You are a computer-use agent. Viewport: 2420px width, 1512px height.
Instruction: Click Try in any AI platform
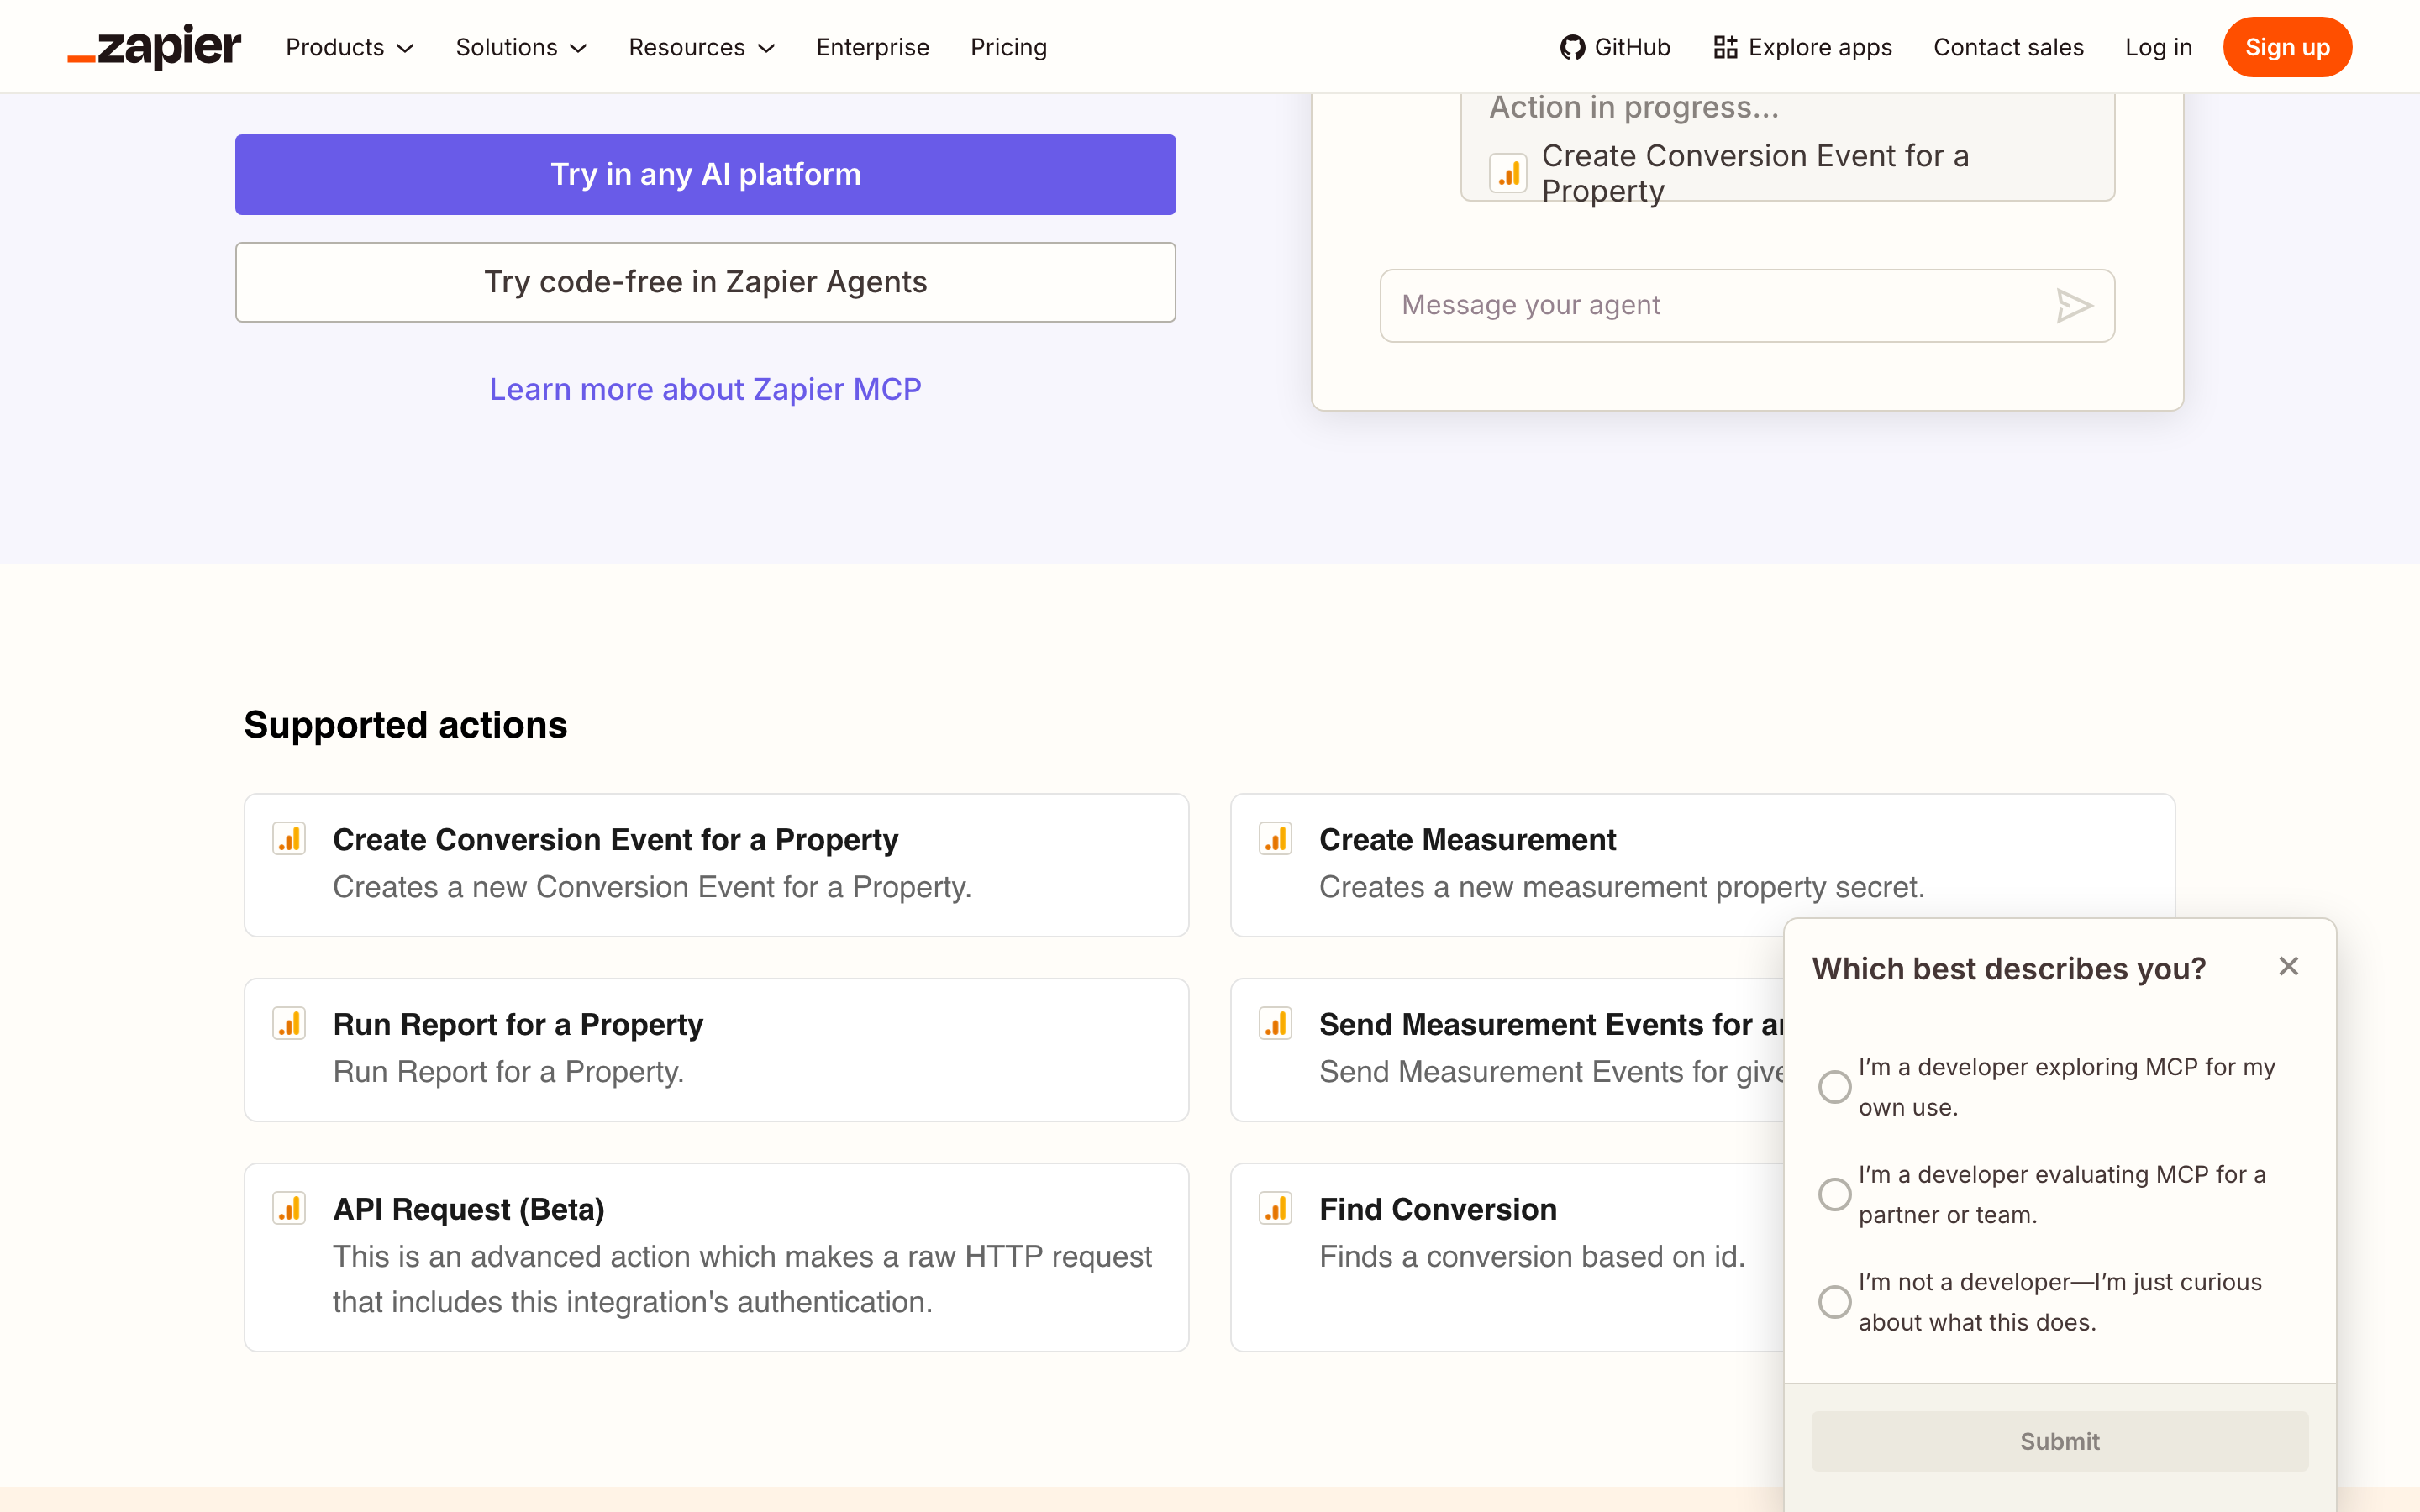click(705, 174)
